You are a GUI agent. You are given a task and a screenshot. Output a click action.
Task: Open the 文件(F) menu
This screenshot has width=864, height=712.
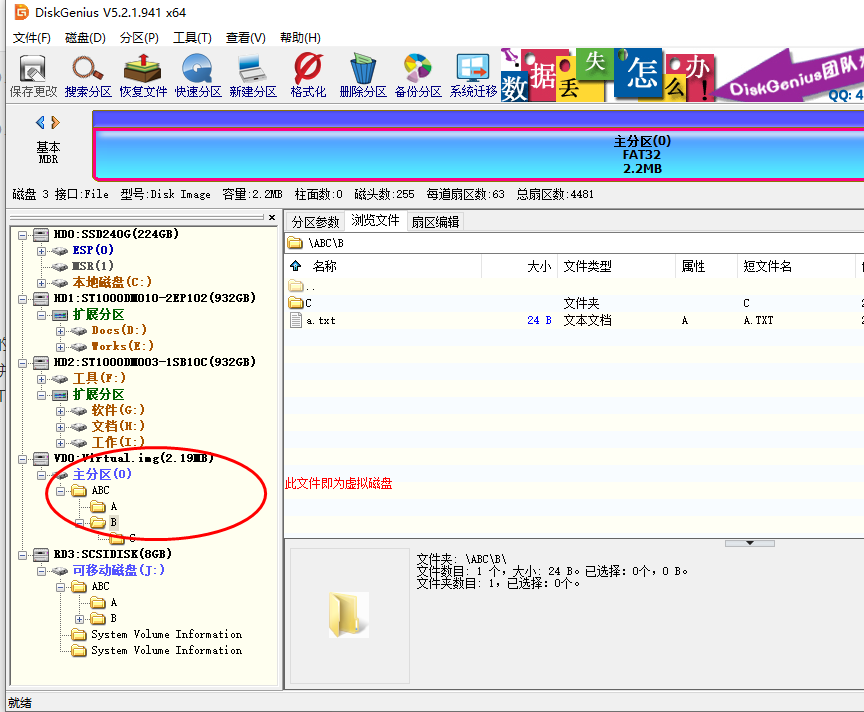[32, 37]
